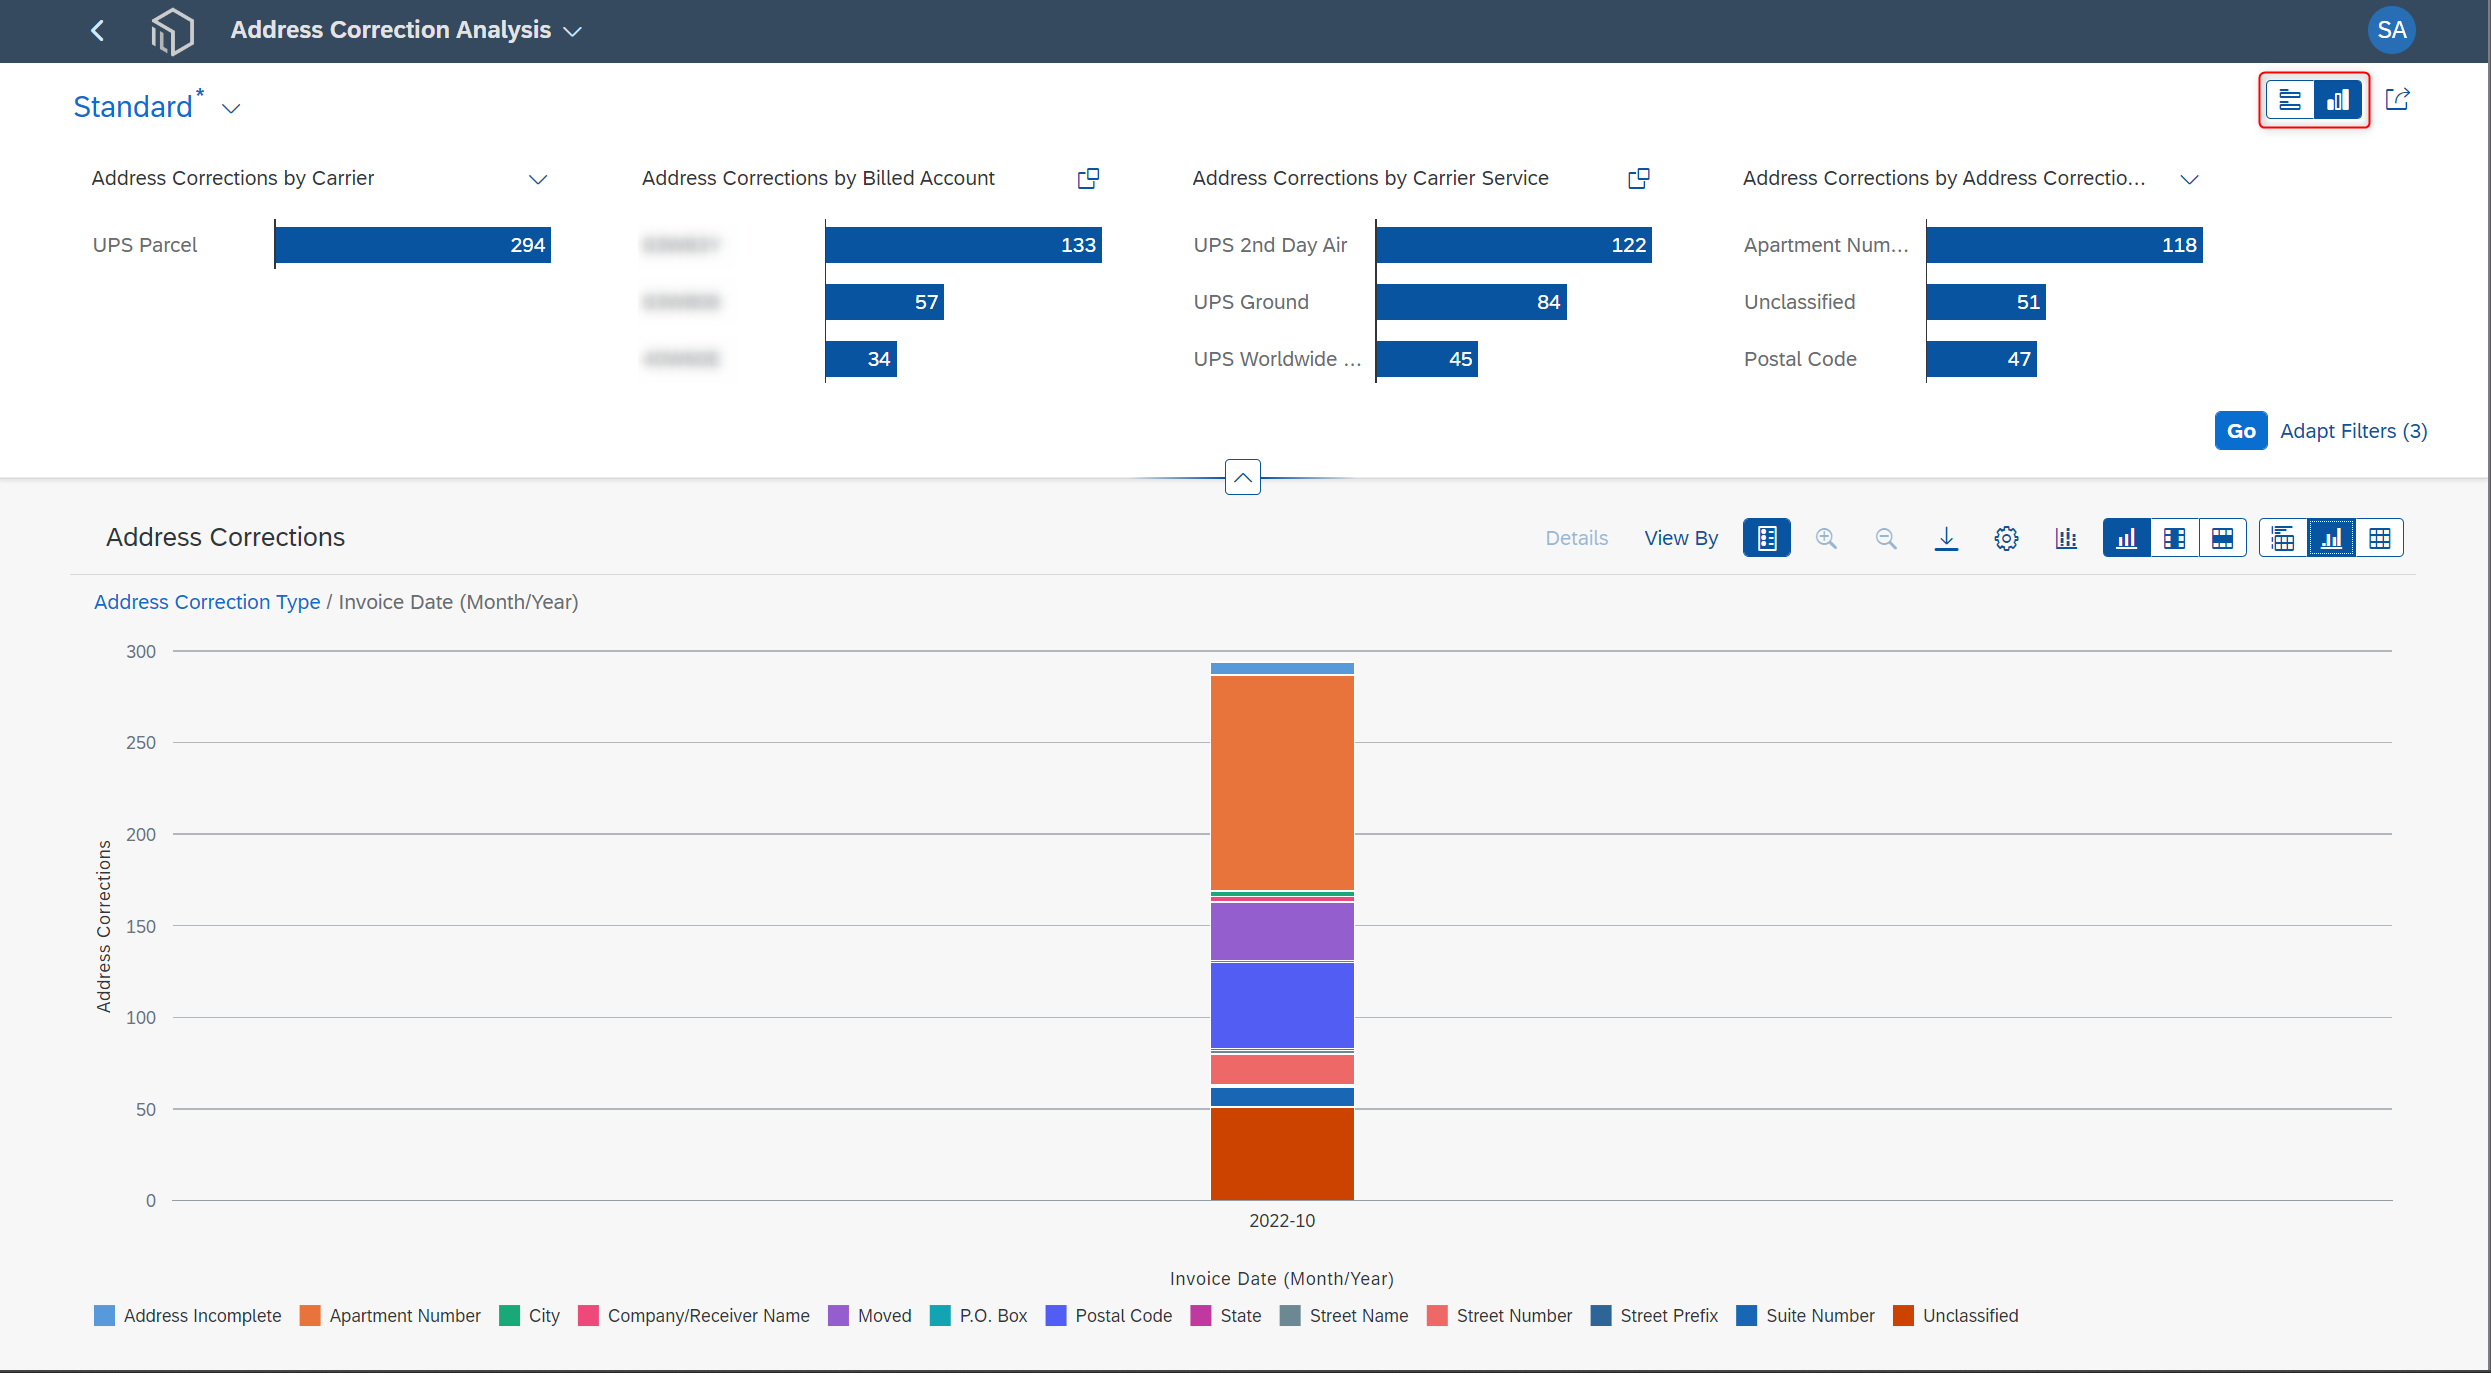
Task: Click the dark red bottom segment of the column
Action: point(1282,1154)
